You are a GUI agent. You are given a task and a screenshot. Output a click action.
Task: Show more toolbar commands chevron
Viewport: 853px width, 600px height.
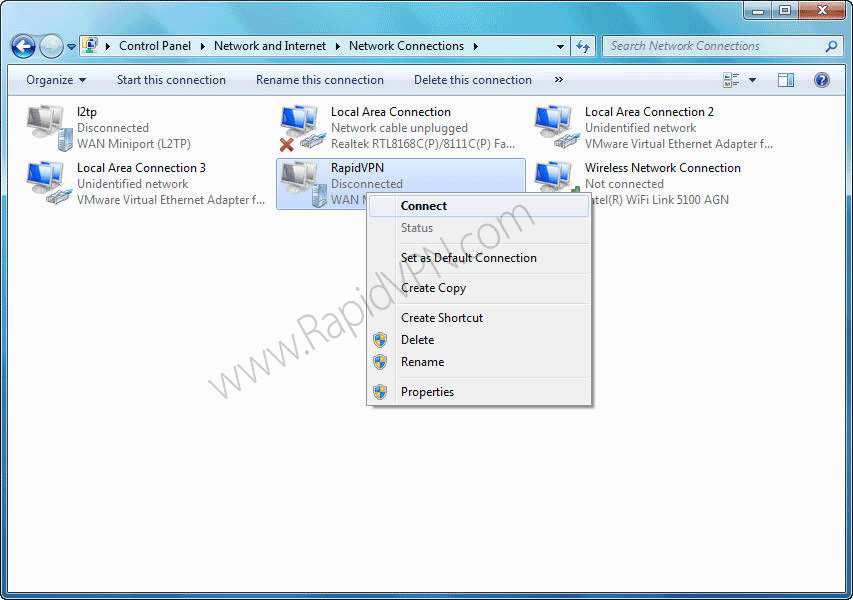(x=559, y=79)
